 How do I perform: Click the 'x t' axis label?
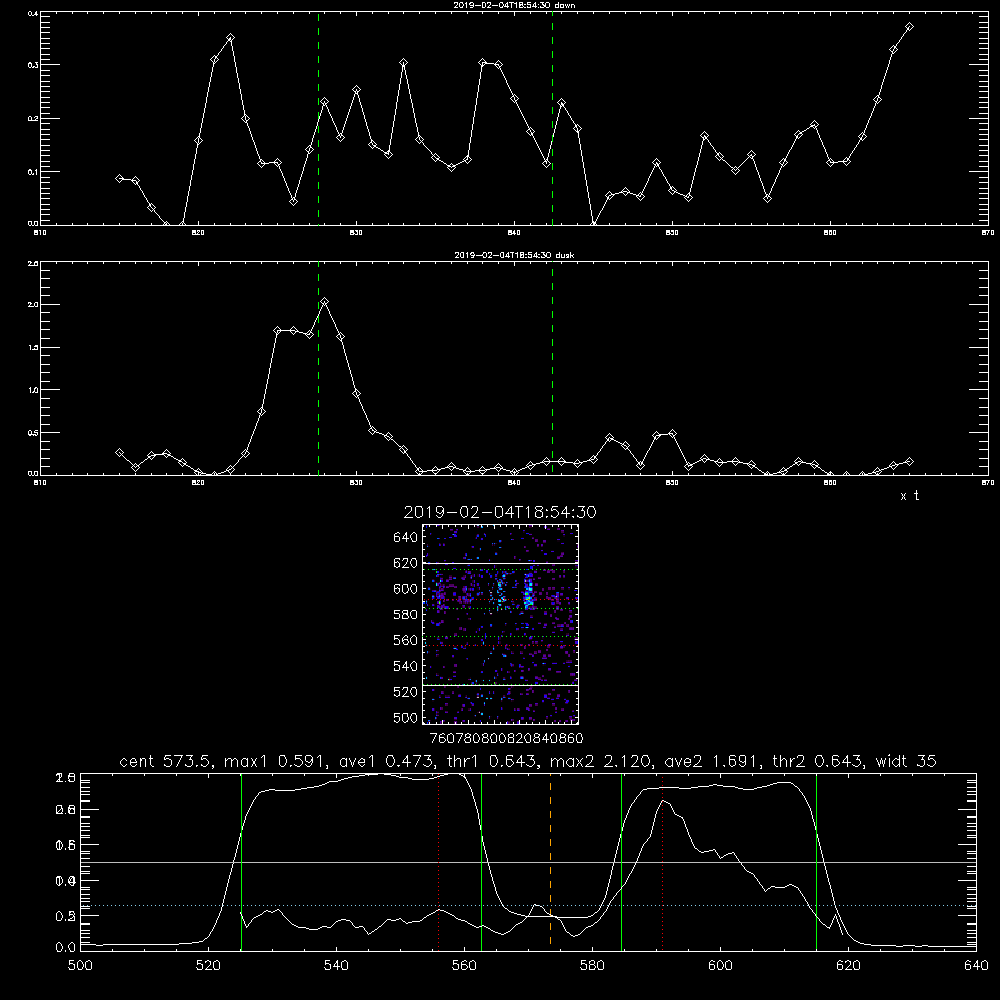pyautogui.click(x=909, y=496)
